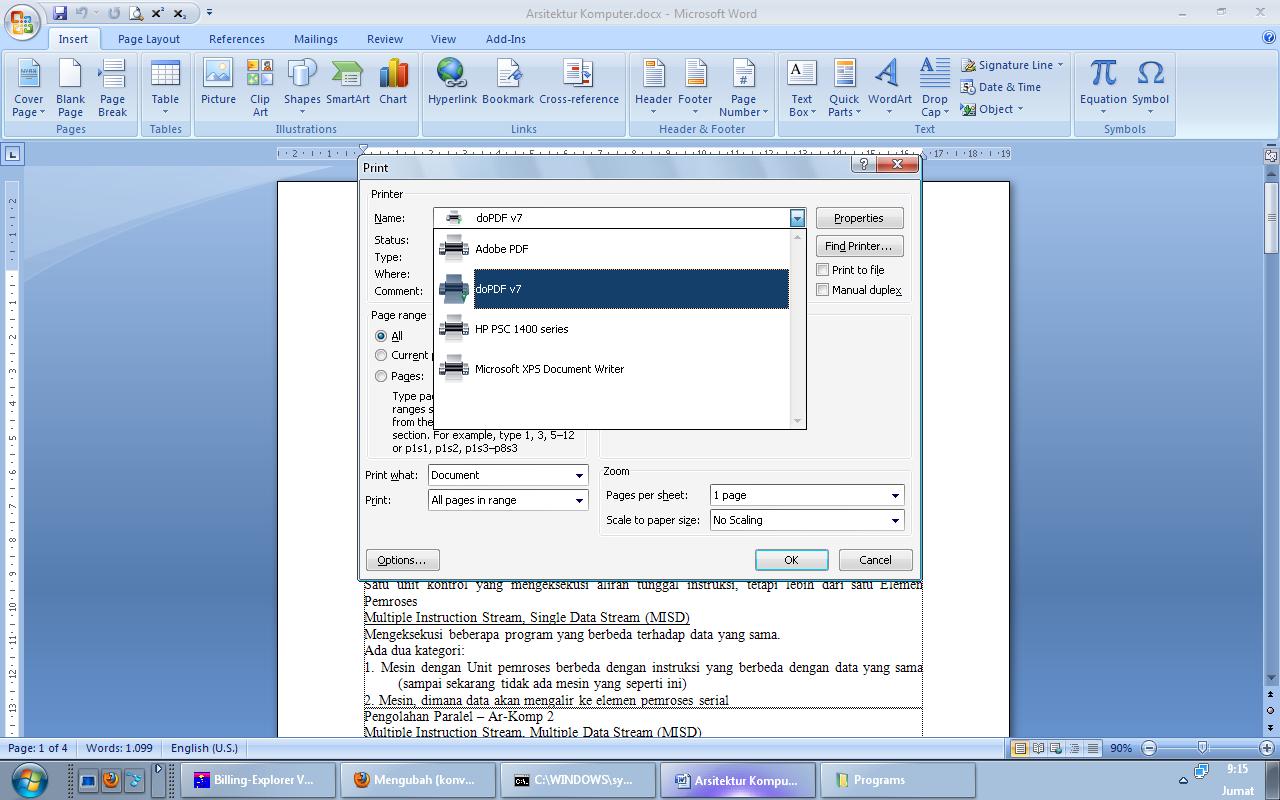Image resolution: width=1280 pixels, height=800 pixels.
Task: Insert WordArt text
Action: click(x=889, y=88)
